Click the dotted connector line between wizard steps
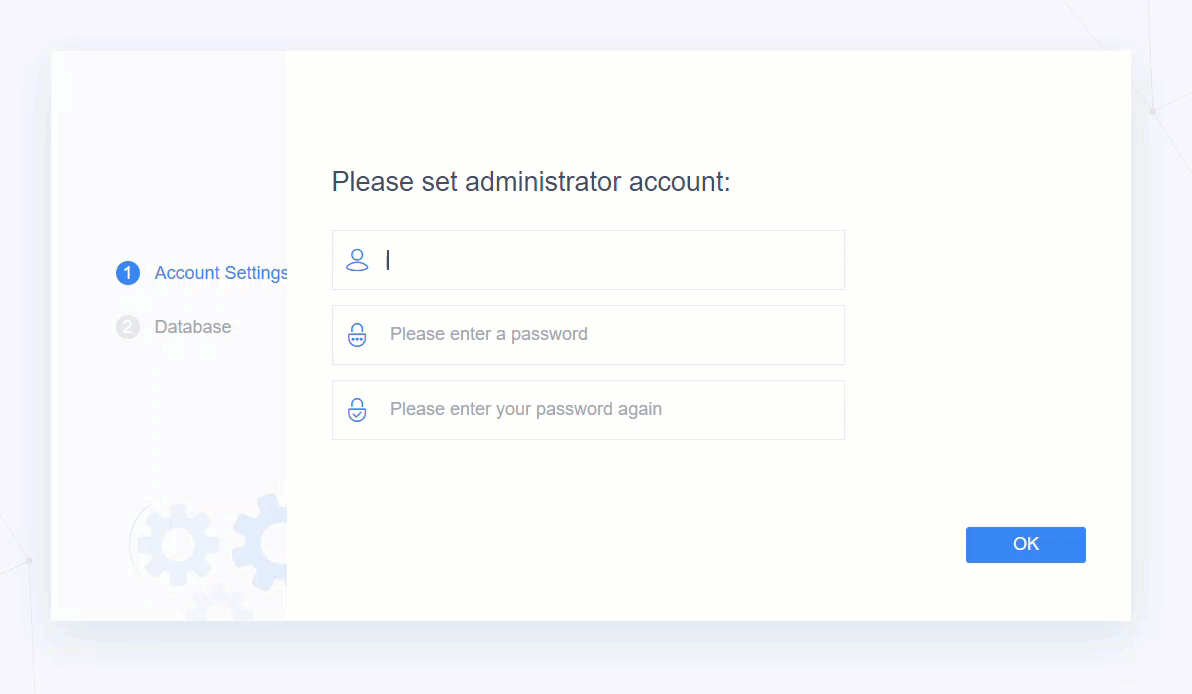Viewport: 1192px width, 694px height. [x=155, y=430]
